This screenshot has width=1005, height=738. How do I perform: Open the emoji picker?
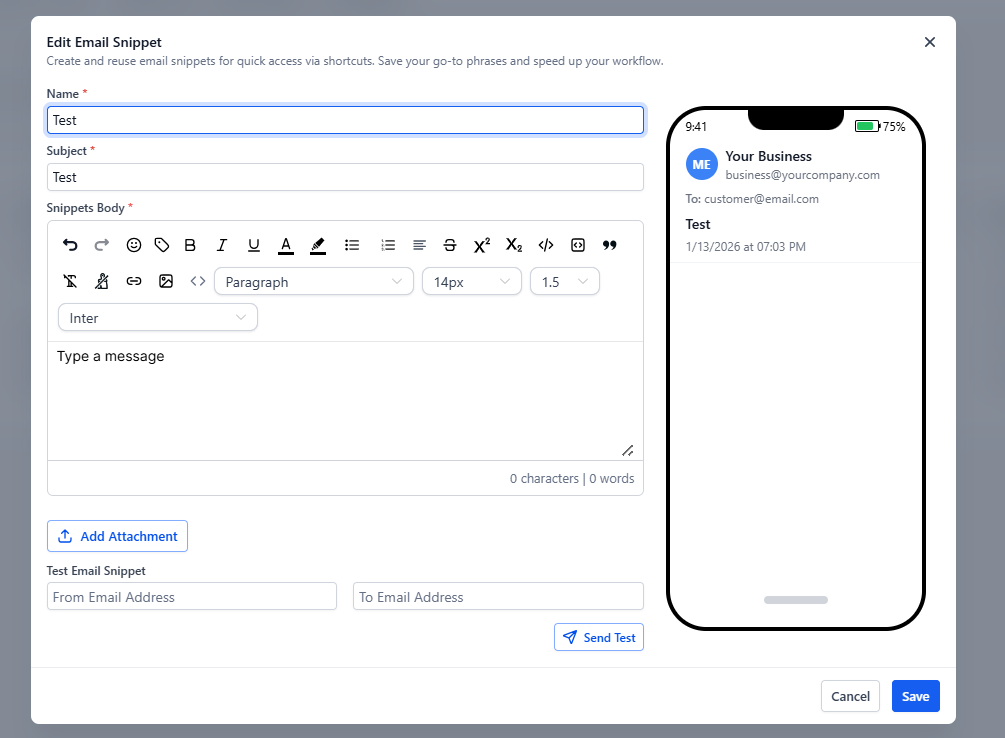tap(134, 245)
